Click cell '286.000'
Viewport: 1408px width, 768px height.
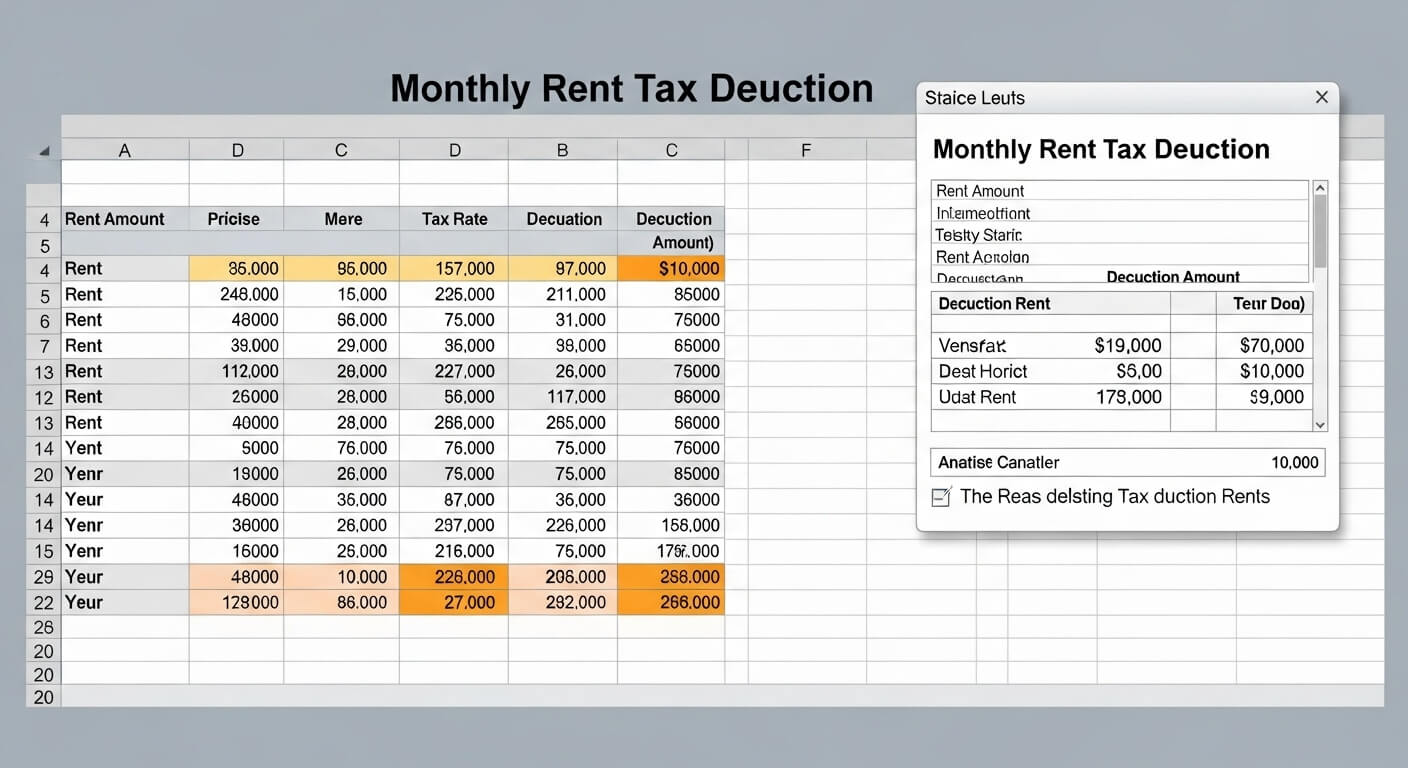point(455,423)
